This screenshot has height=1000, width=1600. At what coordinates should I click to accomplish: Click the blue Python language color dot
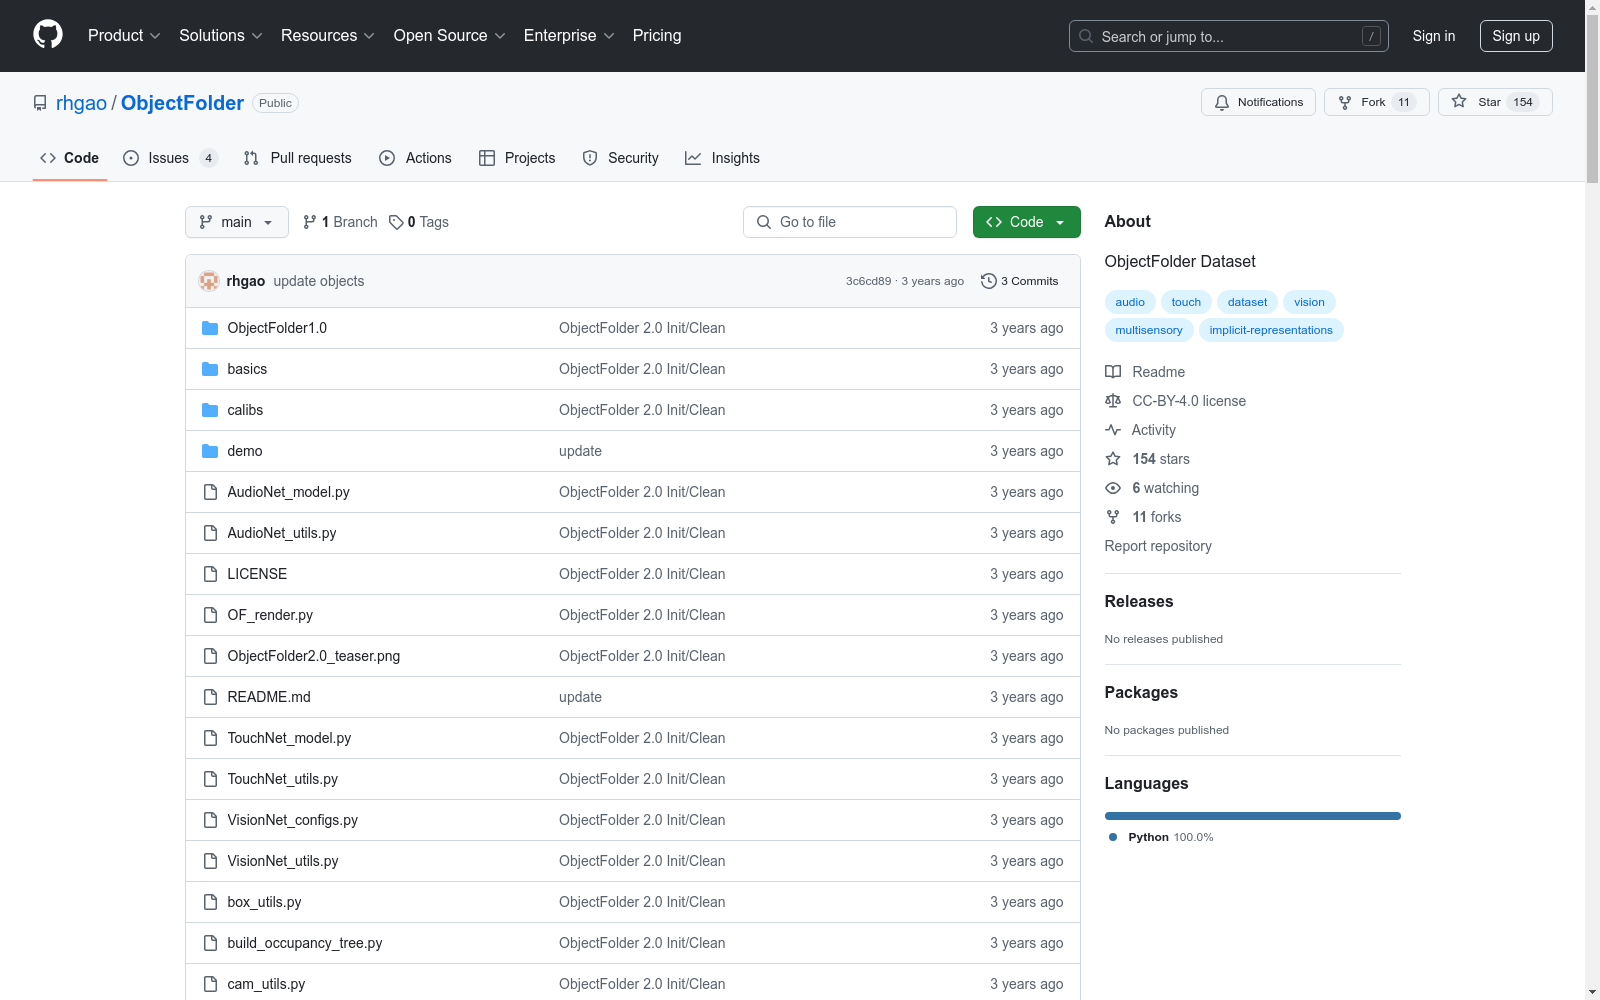[x=1113, y=837]
